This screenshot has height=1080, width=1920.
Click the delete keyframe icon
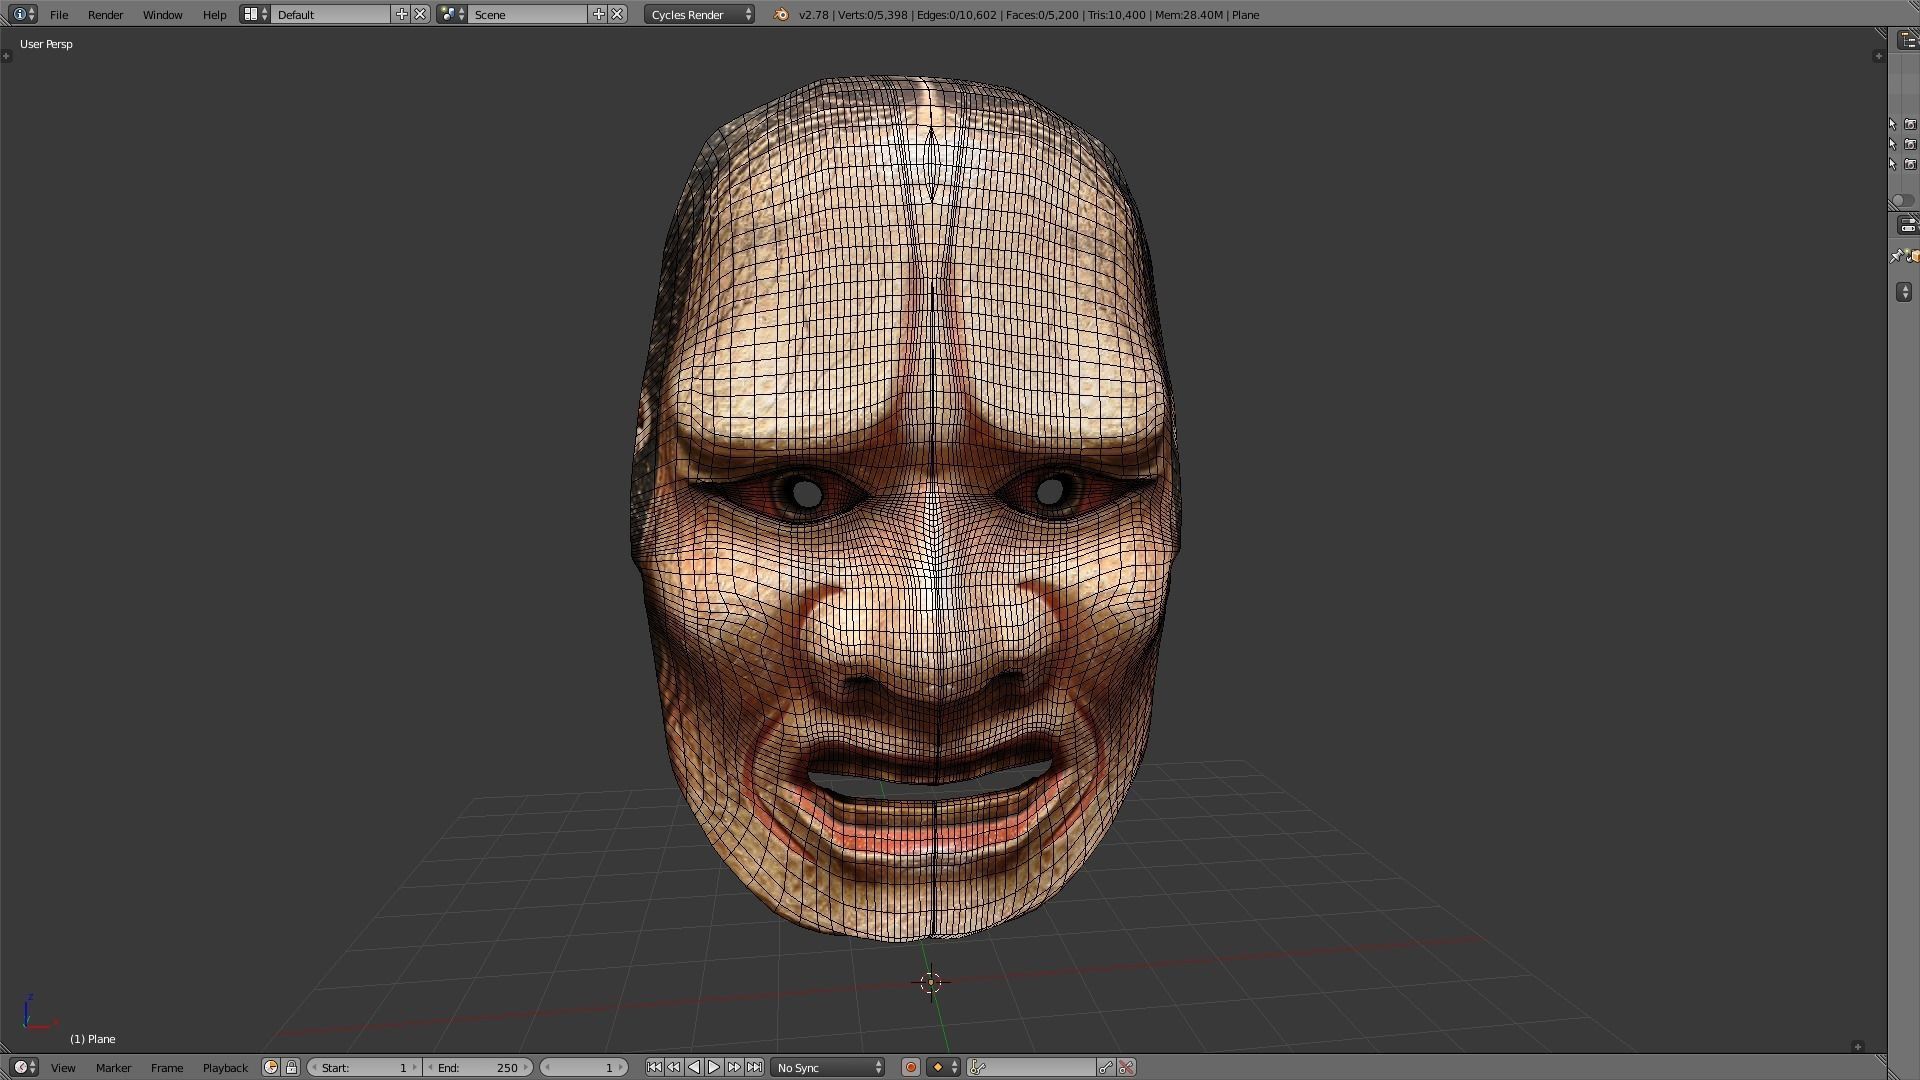coord(1126,1068)
